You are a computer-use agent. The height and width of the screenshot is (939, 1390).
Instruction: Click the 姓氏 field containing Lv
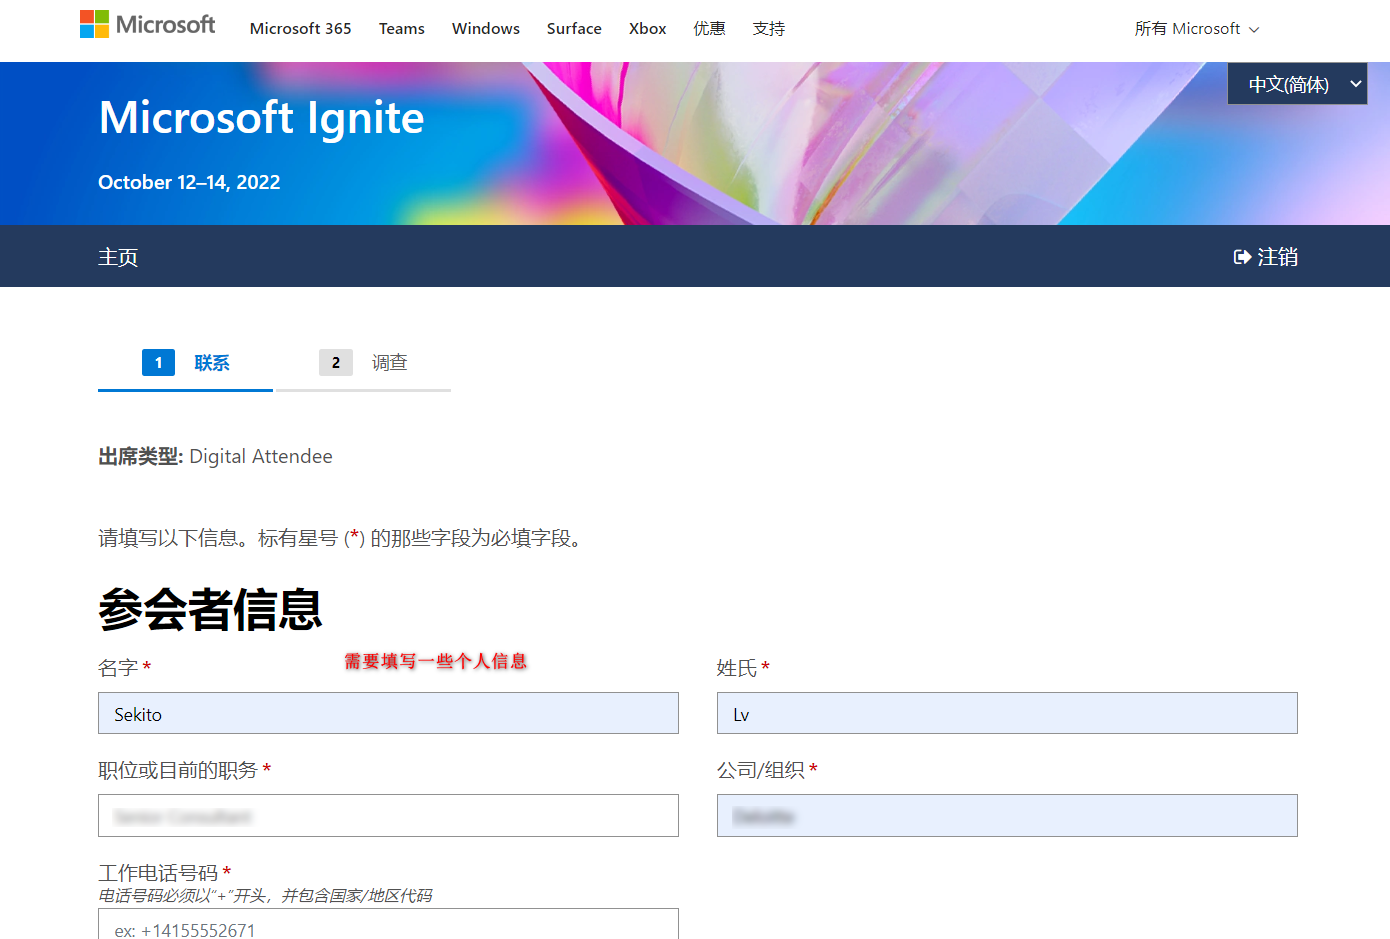click(1007, 713)
